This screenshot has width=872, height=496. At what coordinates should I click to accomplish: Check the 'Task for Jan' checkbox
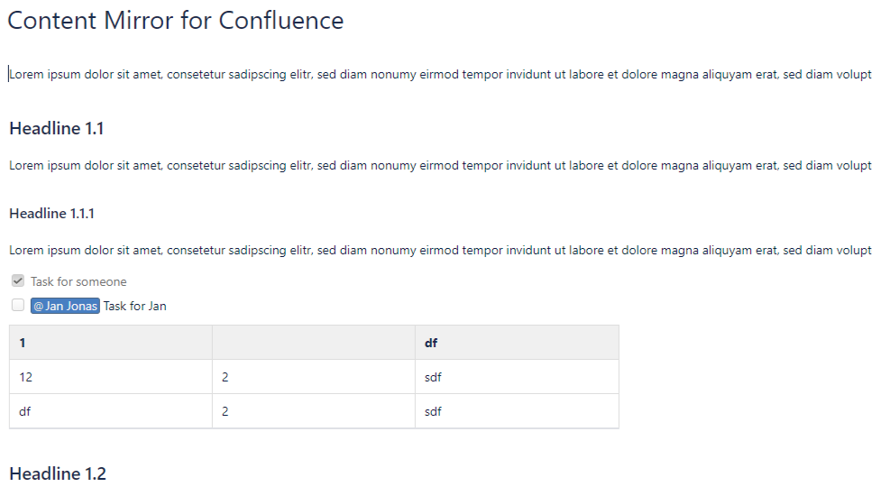point(17,306)
